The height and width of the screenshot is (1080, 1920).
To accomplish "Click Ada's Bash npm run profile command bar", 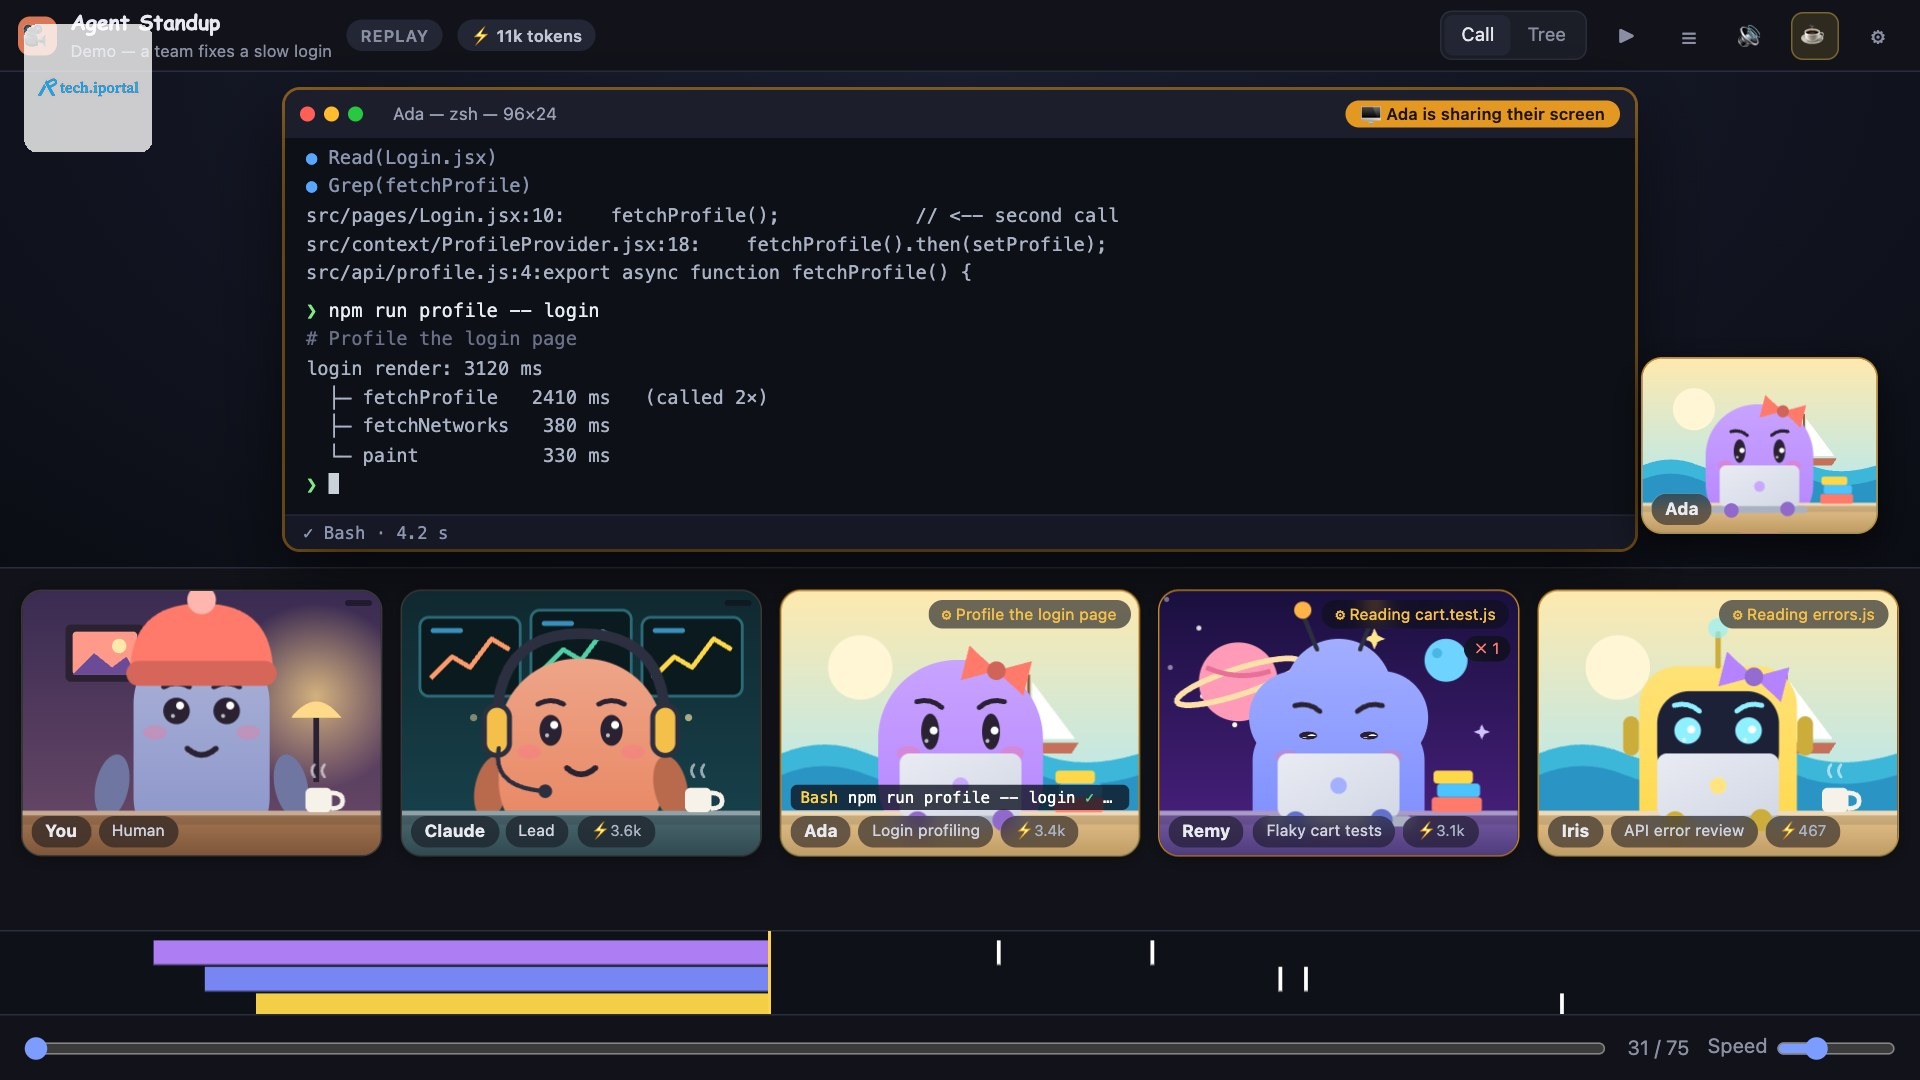I will click(959, 798).
